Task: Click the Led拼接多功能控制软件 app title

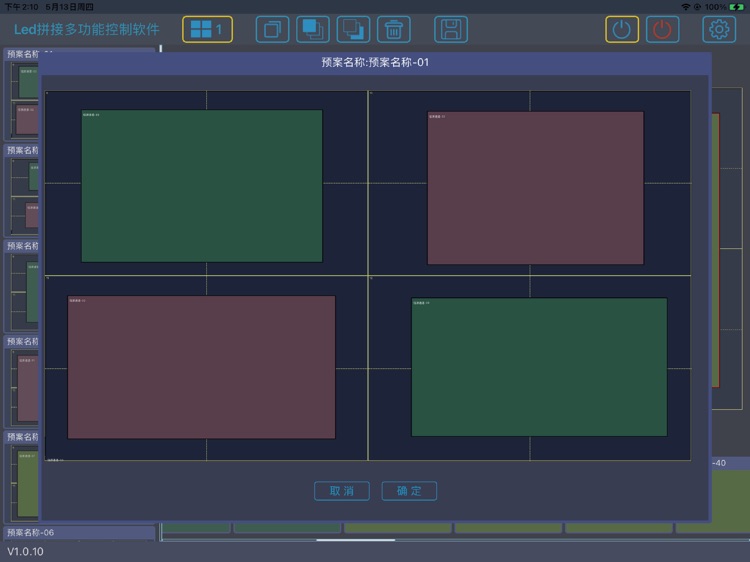Action: click(x=87, y=30)
